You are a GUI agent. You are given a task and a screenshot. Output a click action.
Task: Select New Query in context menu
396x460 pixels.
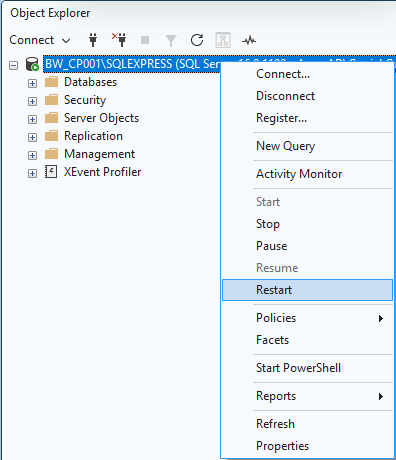click(307, 146)
